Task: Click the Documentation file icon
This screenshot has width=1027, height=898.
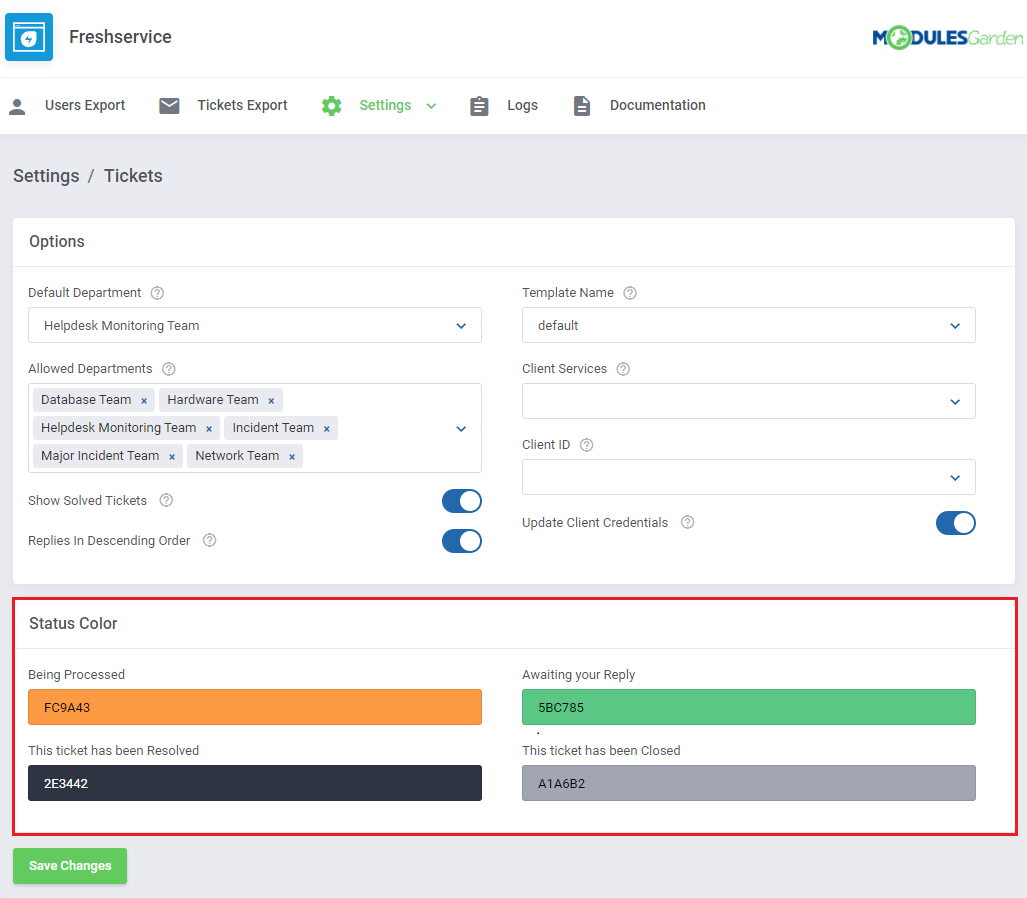Action: click(582, 106)
